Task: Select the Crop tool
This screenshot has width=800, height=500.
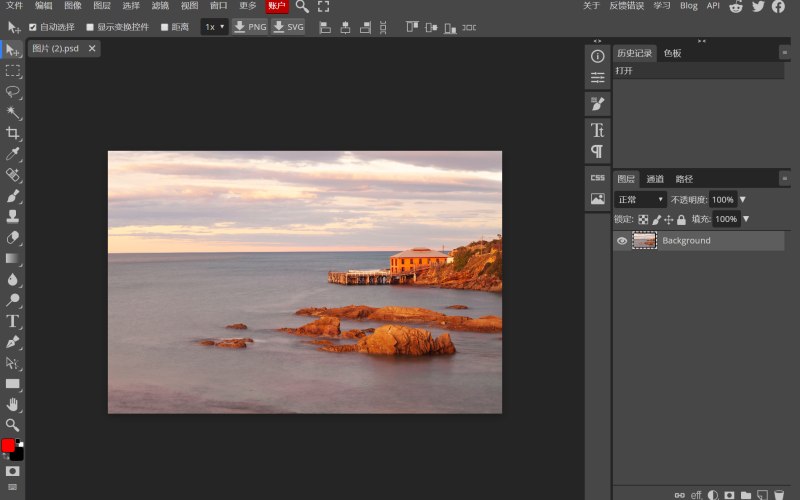Action: (x=12, y=133)
